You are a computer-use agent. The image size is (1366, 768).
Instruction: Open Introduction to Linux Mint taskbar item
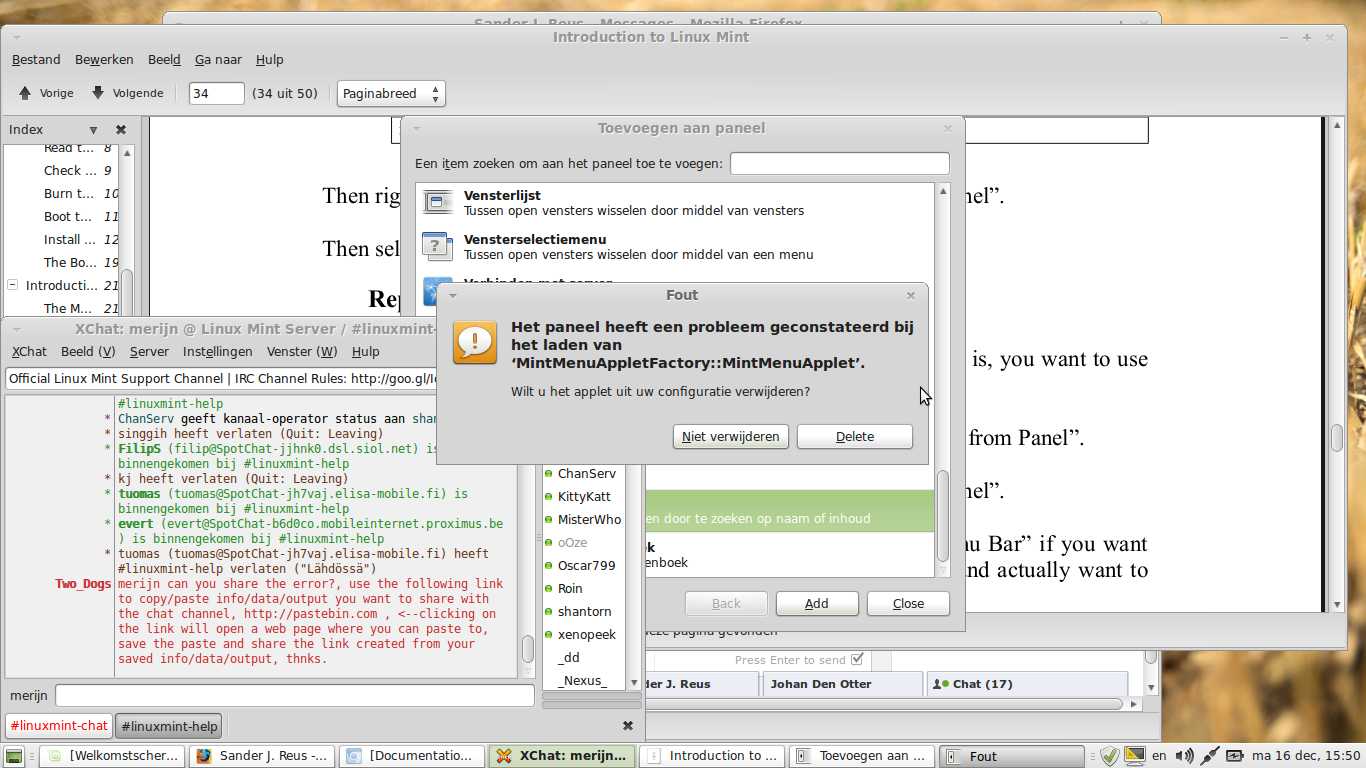(712, 756)
